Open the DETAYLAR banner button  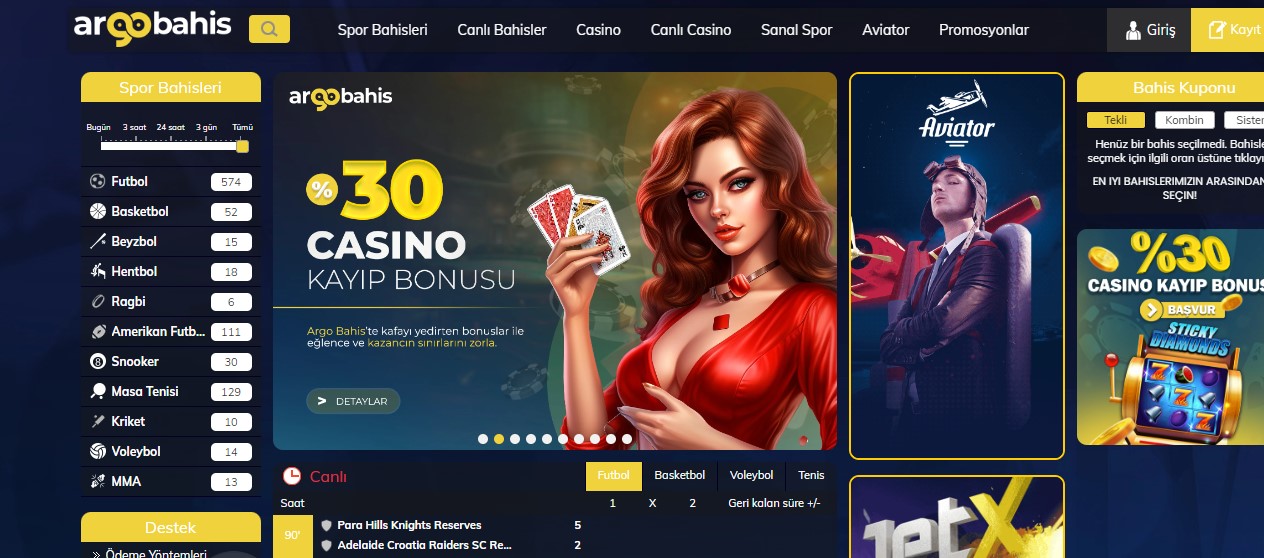[353, 401]
